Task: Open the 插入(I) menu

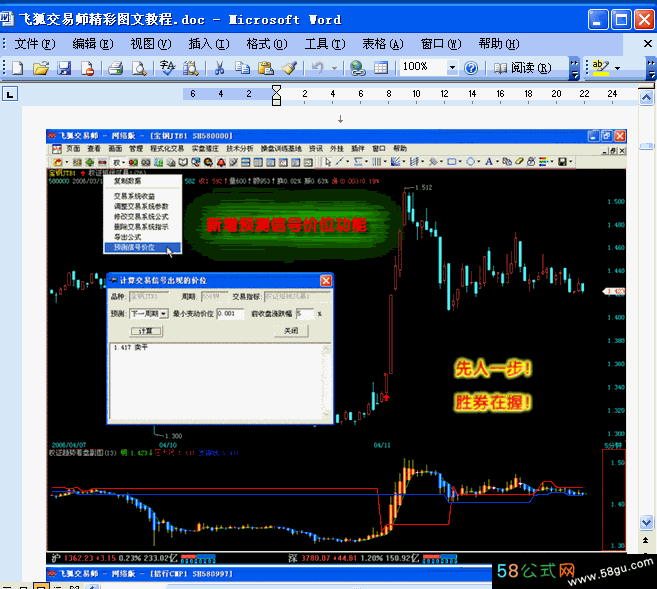Action: click(209, 44)
